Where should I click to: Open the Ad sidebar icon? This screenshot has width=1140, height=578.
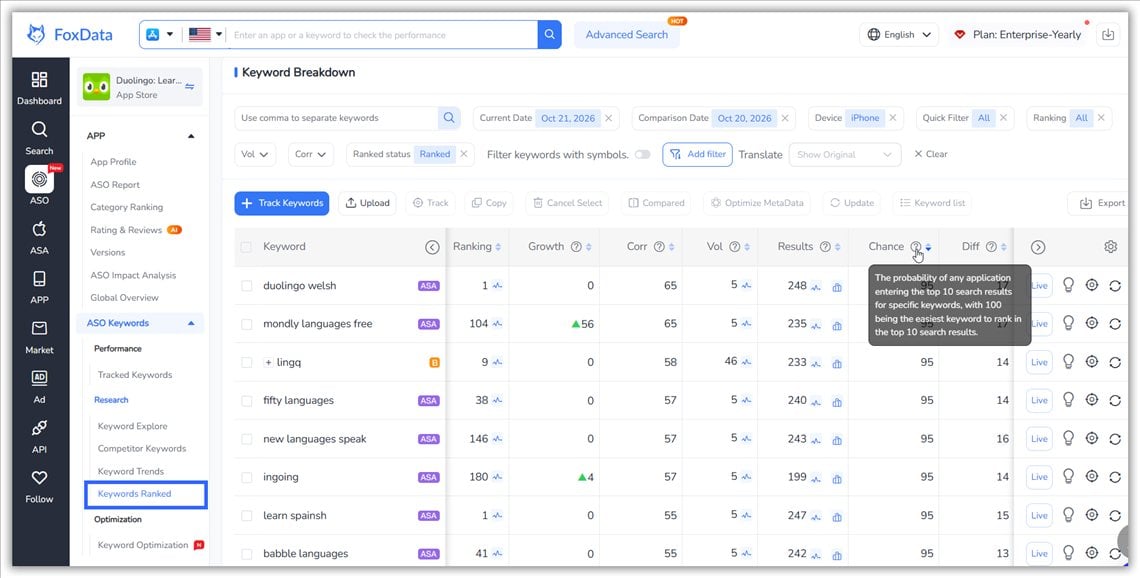(x=39, y=387)
